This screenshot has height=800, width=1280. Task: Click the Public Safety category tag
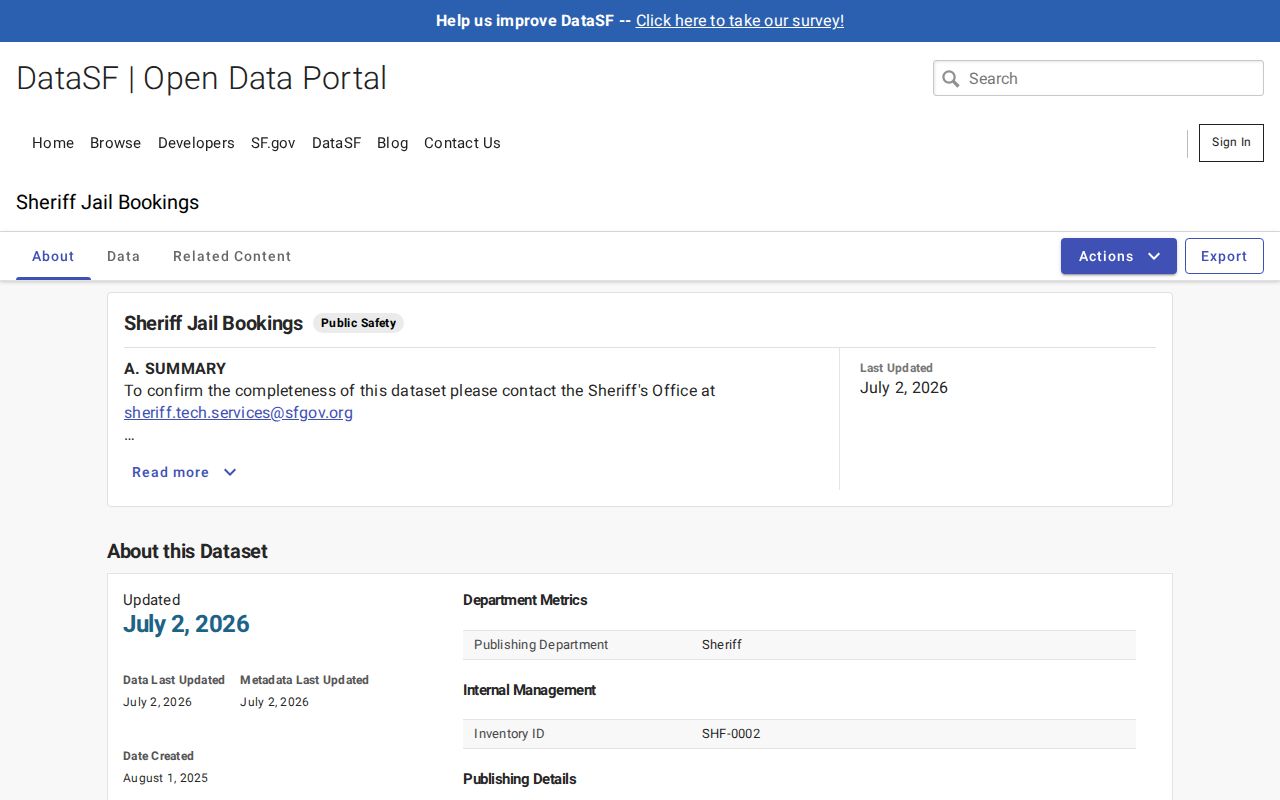coord(358,323)
